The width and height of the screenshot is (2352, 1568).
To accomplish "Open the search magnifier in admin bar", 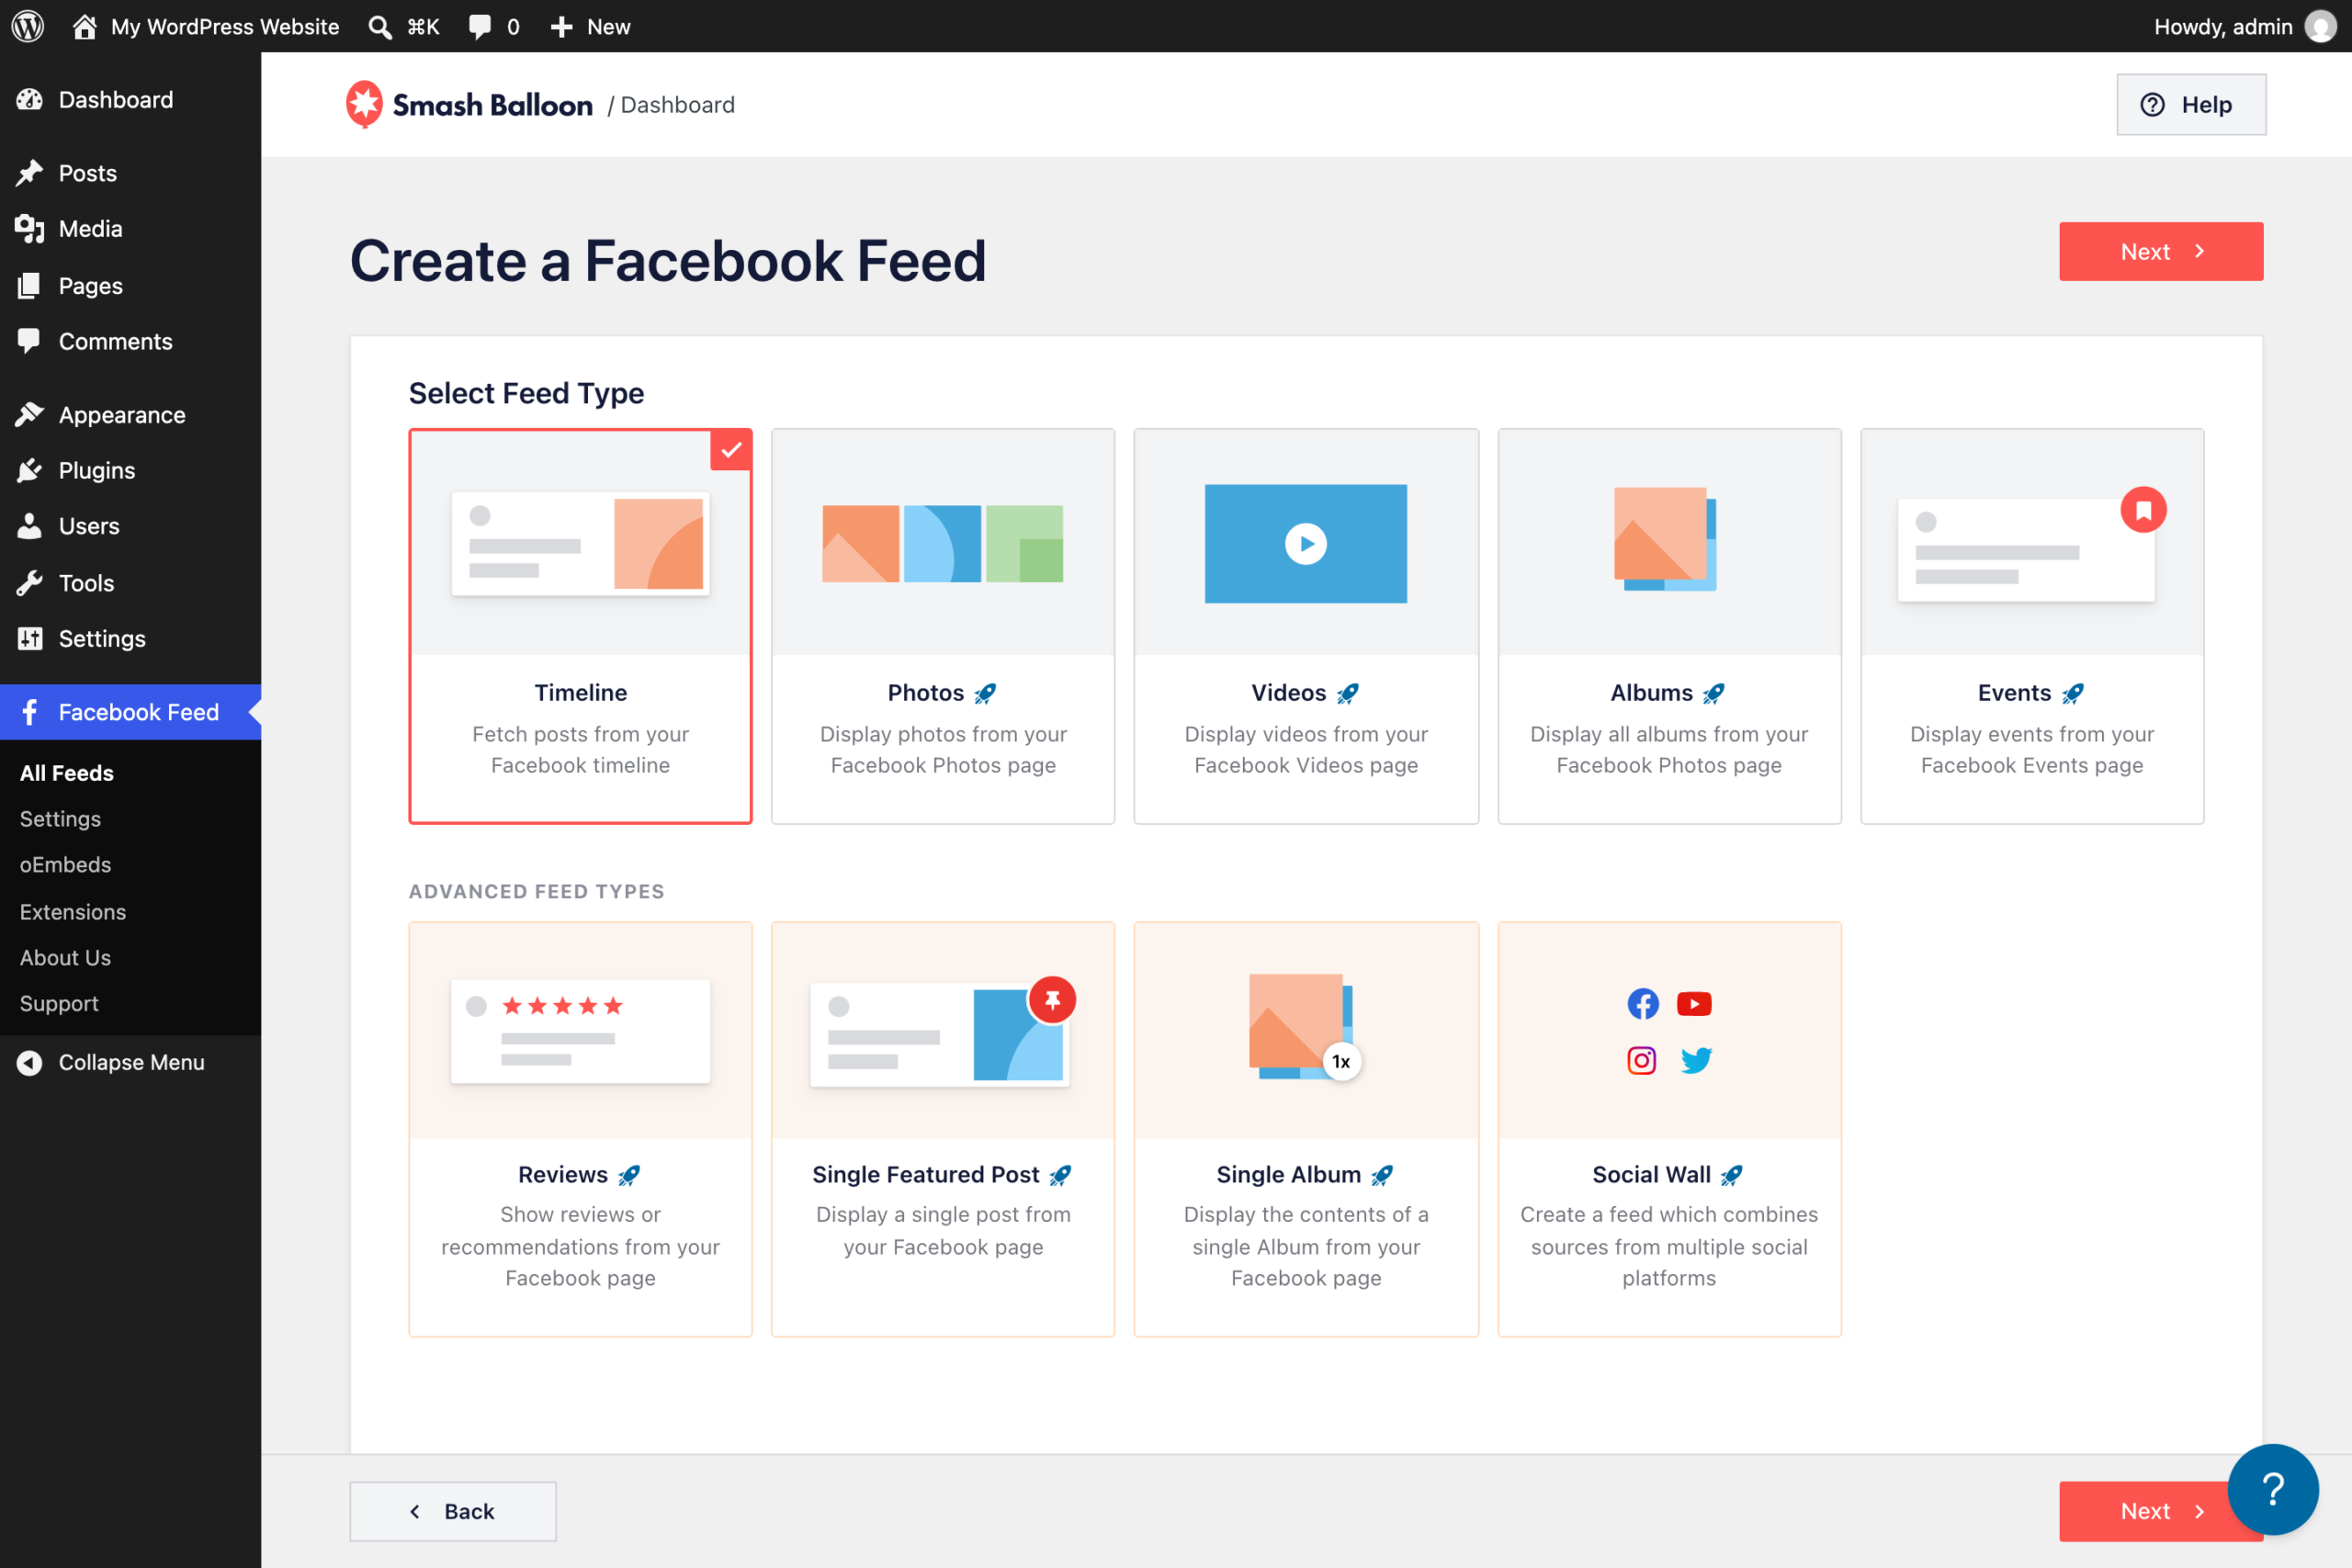I will 379,27.
